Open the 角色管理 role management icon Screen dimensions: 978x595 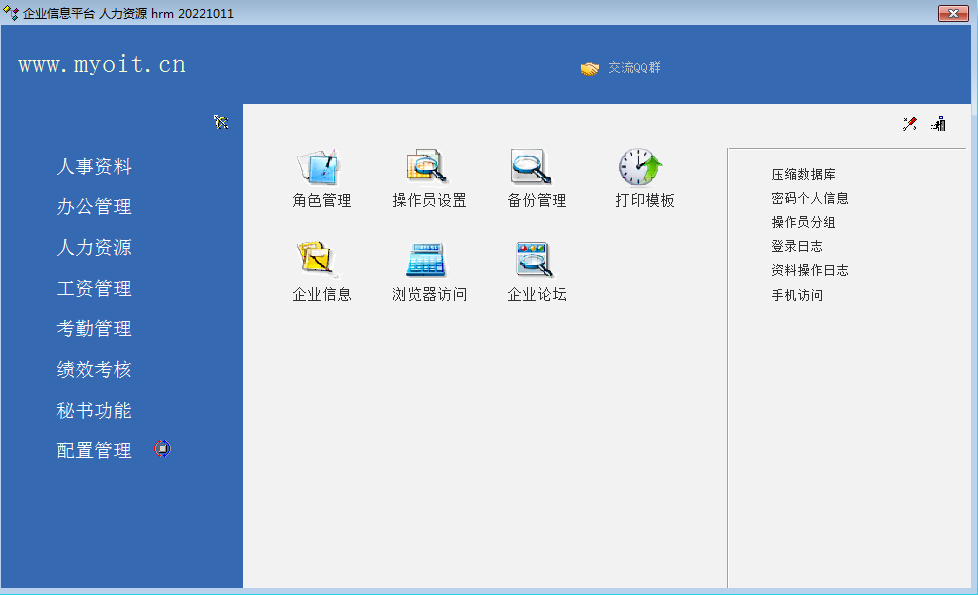320,167
